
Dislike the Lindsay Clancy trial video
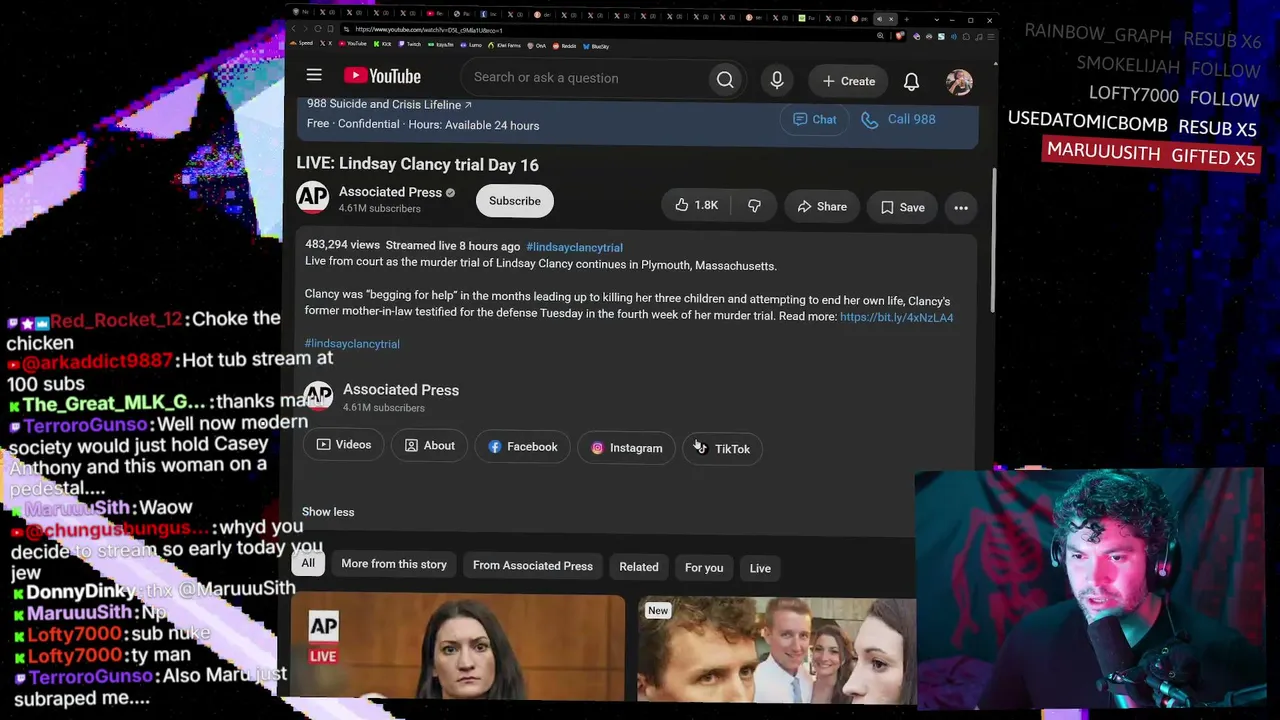[754, 205]
